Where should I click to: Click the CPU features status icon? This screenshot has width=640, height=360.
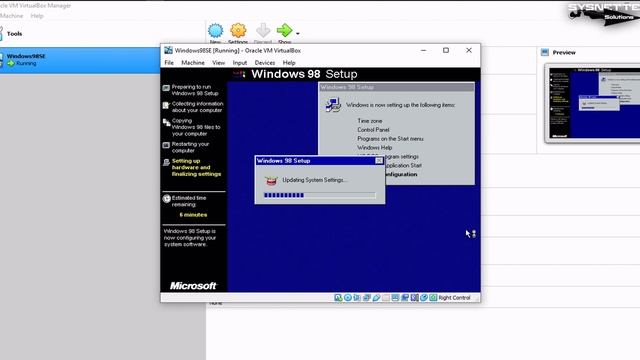414,298
